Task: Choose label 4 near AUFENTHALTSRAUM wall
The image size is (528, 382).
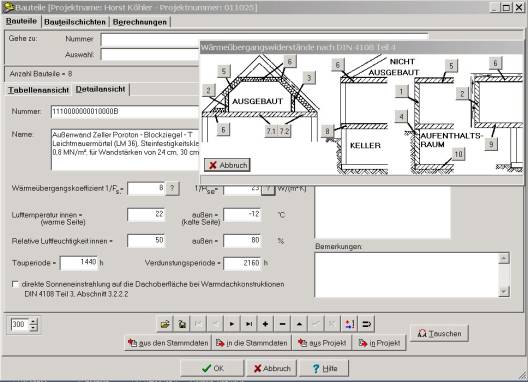Action: (x=401, y=117)
